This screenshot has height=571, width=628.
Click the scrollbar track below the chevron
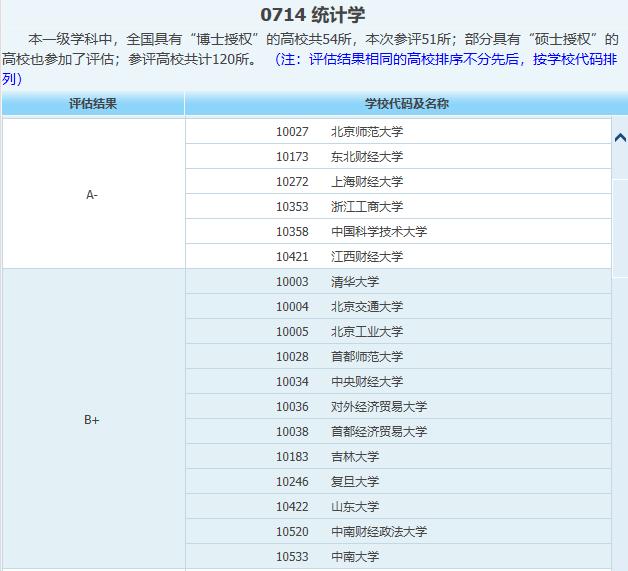coord(620,228)
